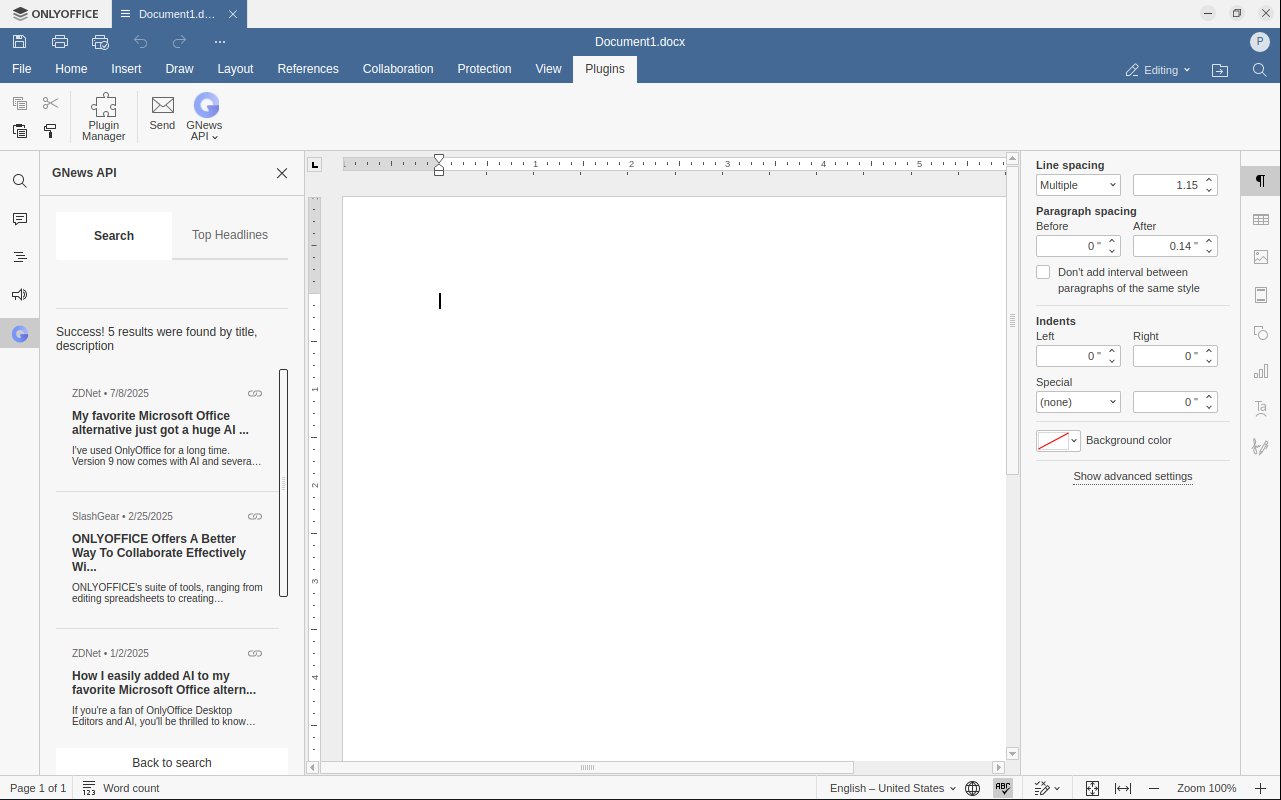Click the Background color swatch

[x=1053, y=441]
